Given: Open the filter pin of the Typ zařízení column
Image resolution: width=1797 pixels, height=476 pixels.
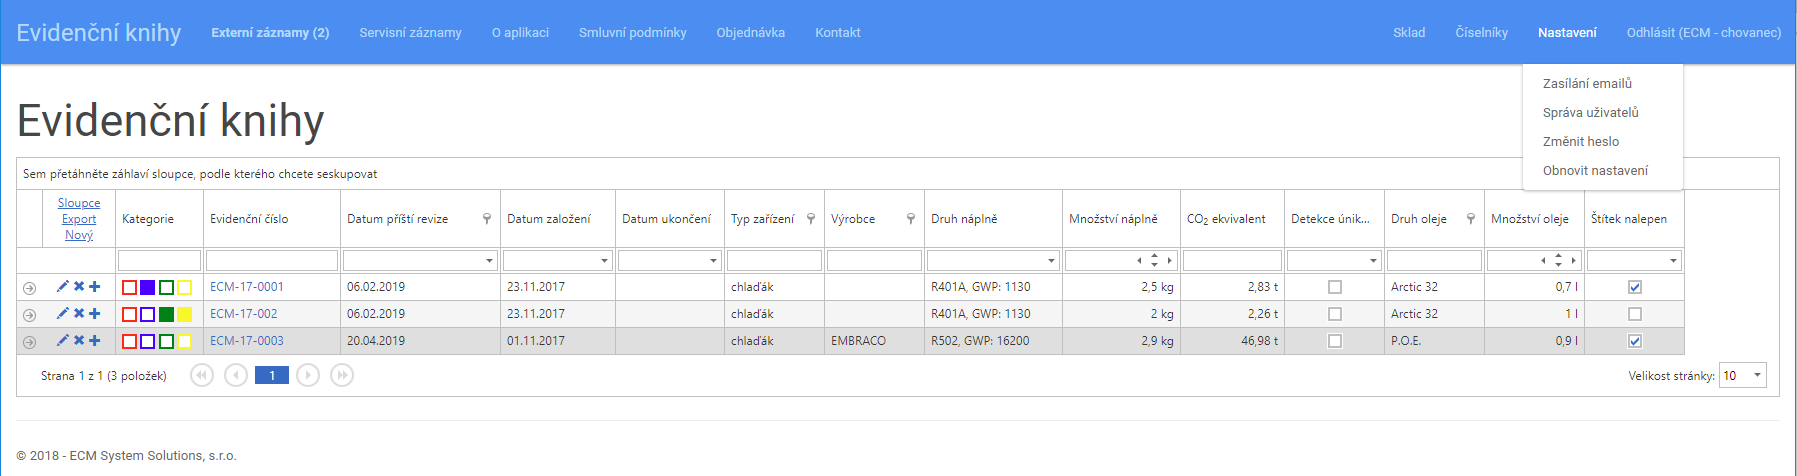Looking at the screenshot, I should pyautogui.click(x=811, y=218).
